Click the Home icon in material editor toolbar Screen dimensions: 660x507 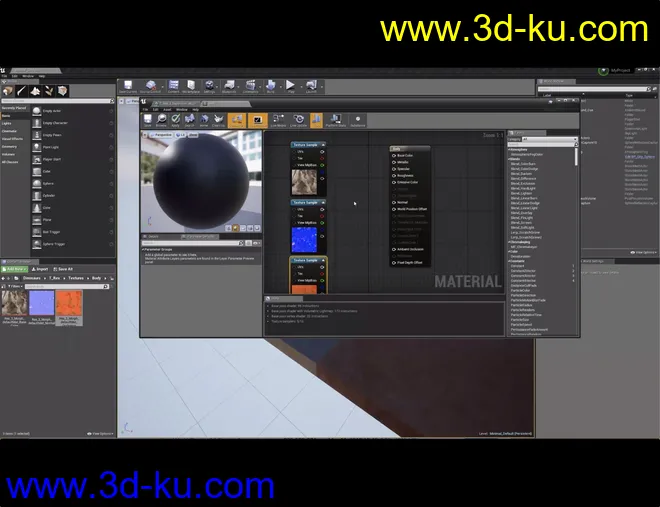204,120
